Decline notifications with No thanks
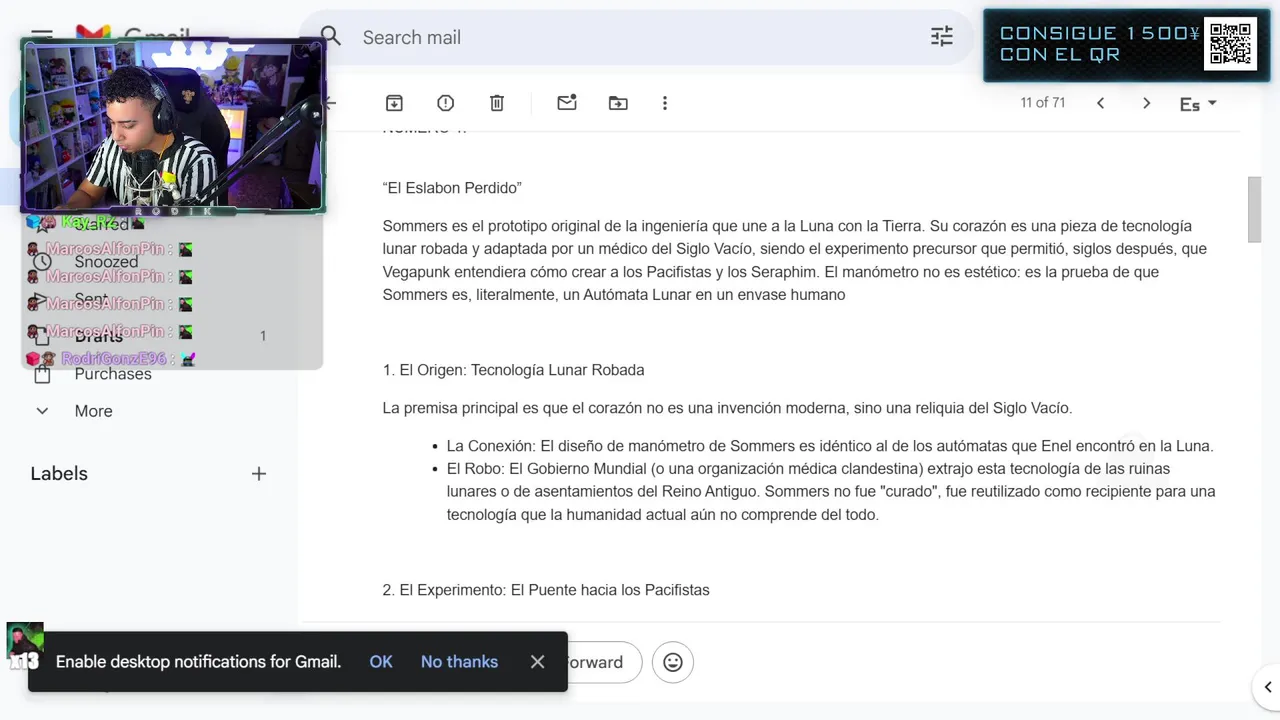The height and width of the screenshot is (720, 1280). coord(459,662)
